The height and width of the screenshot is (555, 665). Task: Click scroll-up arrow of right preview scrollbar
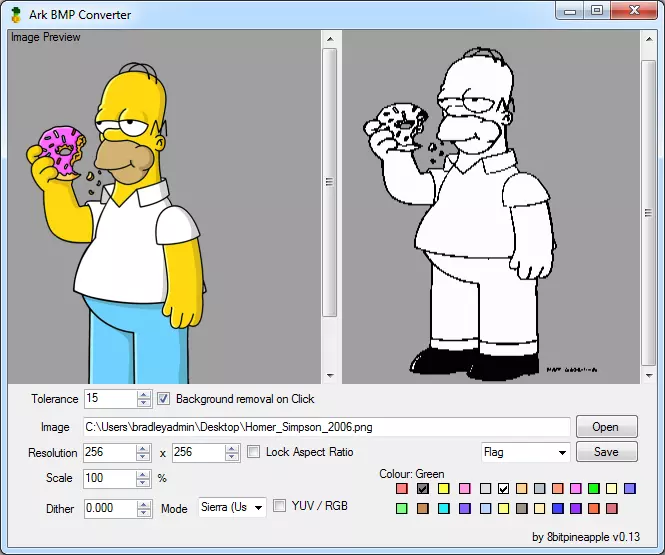(x=649, y=39)
